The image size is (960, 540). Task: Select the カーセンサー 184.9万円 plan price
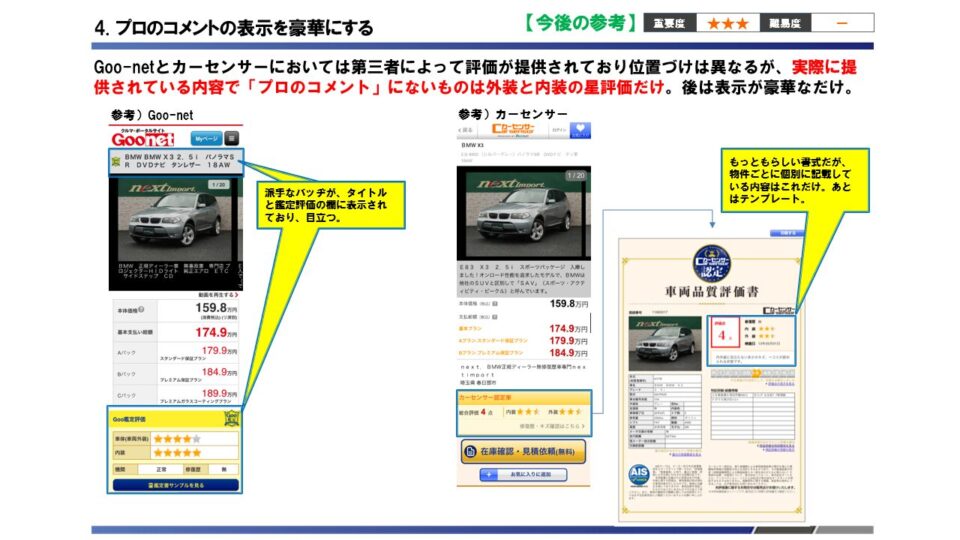(569, 353)
